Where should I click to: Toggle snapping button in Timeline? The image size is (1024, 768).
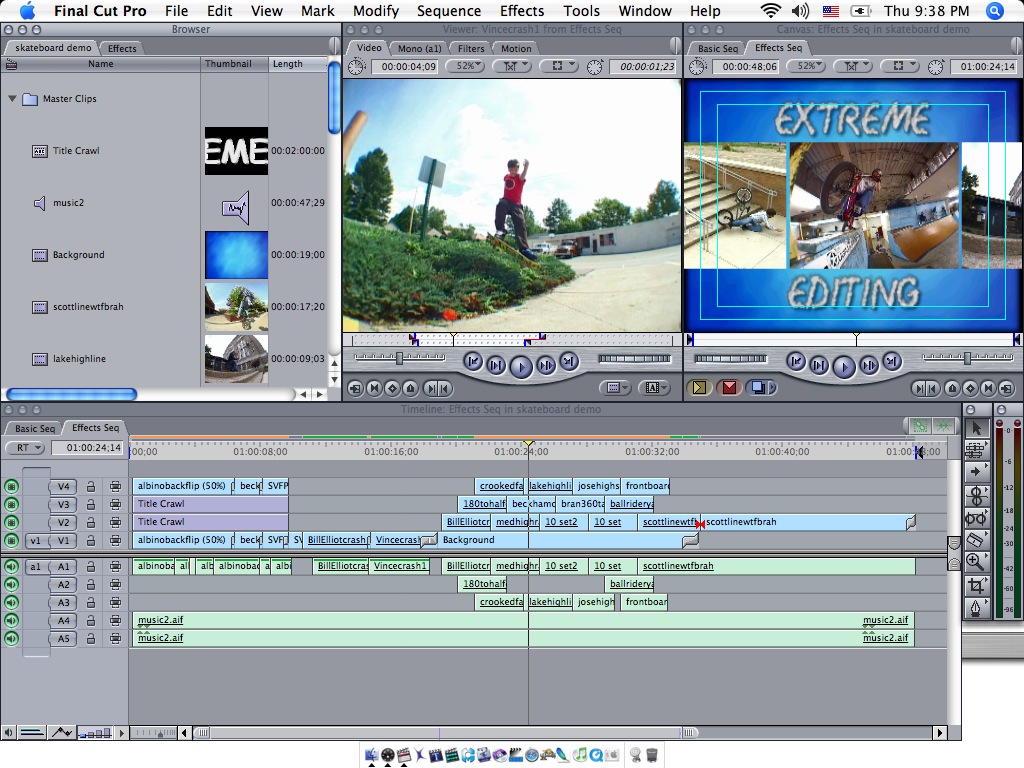point(943,426)
